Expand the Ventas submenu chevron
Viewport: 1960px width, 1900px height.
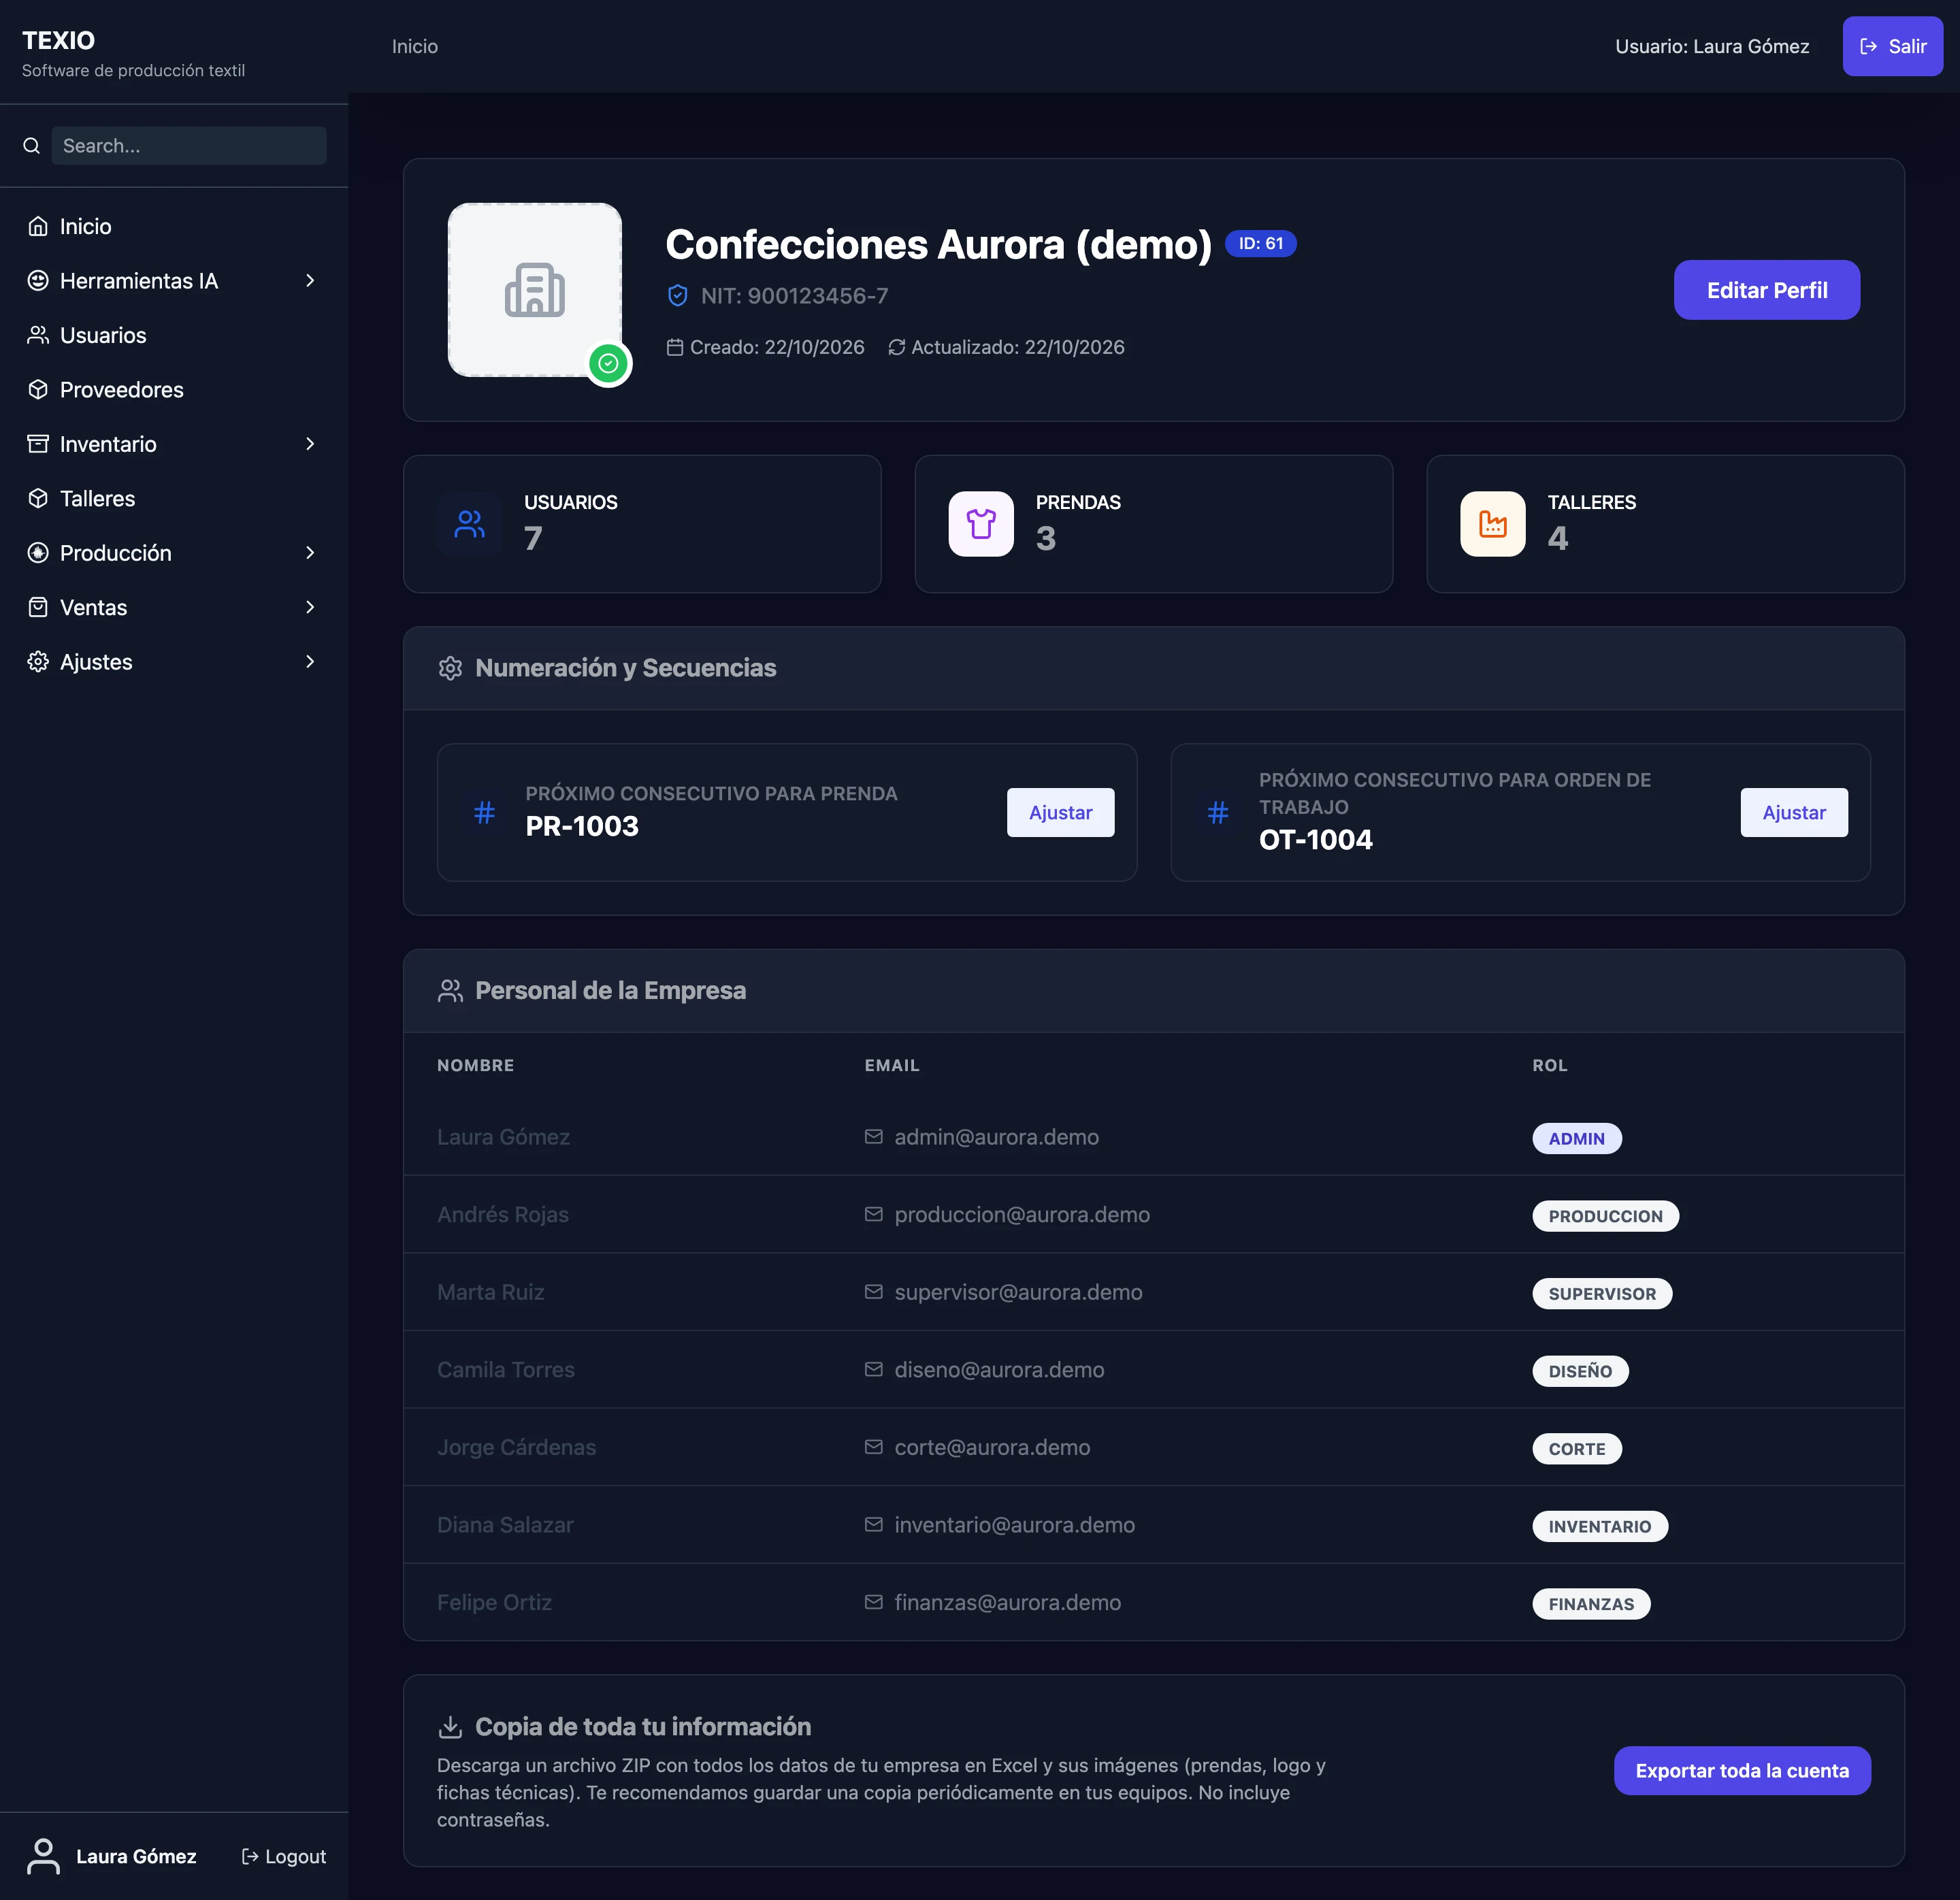pos(310,607)
